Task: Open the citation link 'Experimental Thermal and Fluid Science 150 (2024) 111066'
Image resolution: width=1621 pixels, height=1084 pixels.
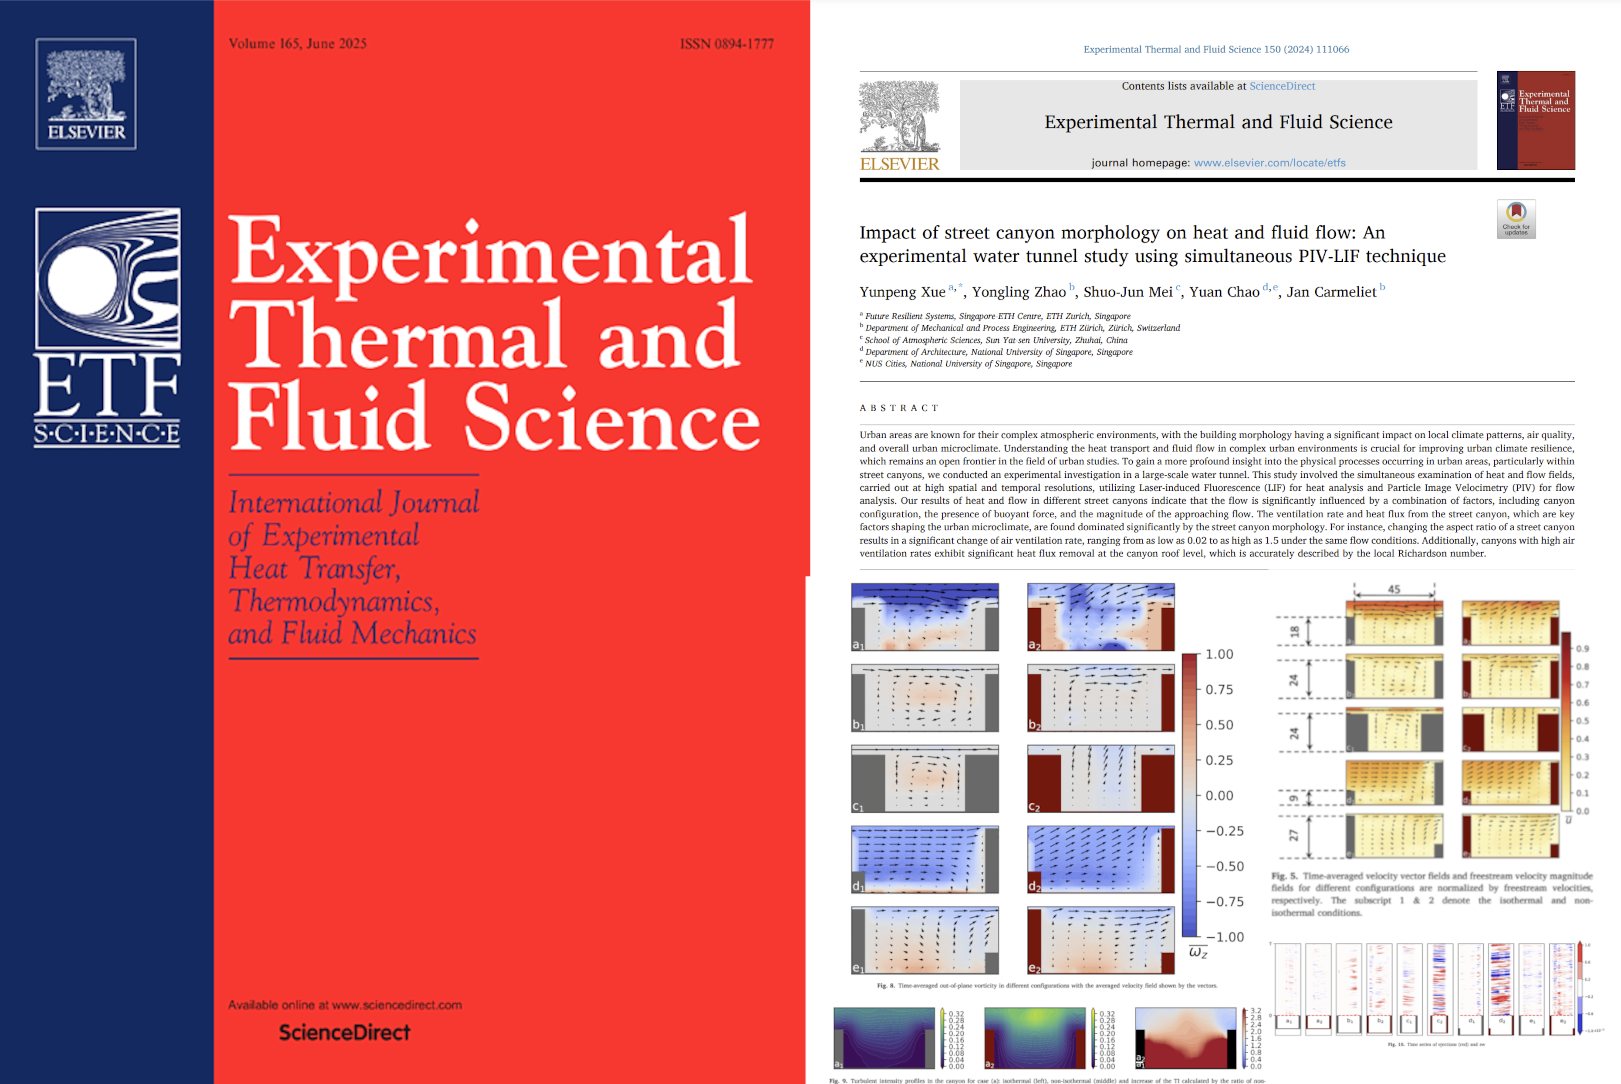Action: tap(1216, 49)
